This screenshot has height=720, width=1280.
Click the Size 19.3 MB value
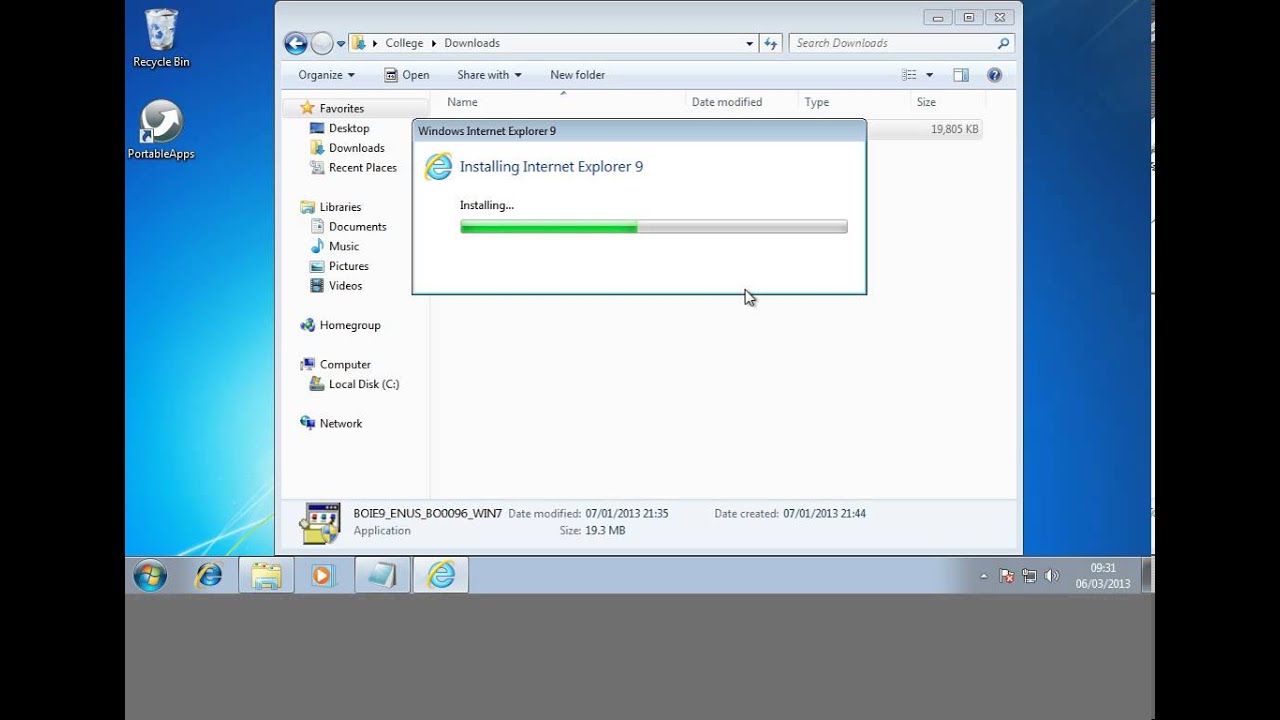[606, 530]
